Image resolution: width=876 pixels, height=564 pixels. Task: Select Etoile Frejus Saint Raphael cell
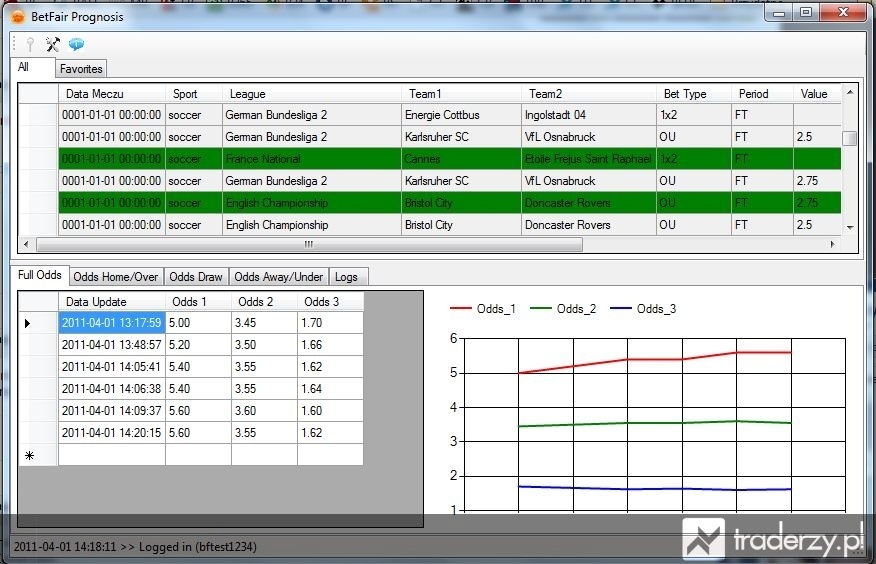point(589,159)
